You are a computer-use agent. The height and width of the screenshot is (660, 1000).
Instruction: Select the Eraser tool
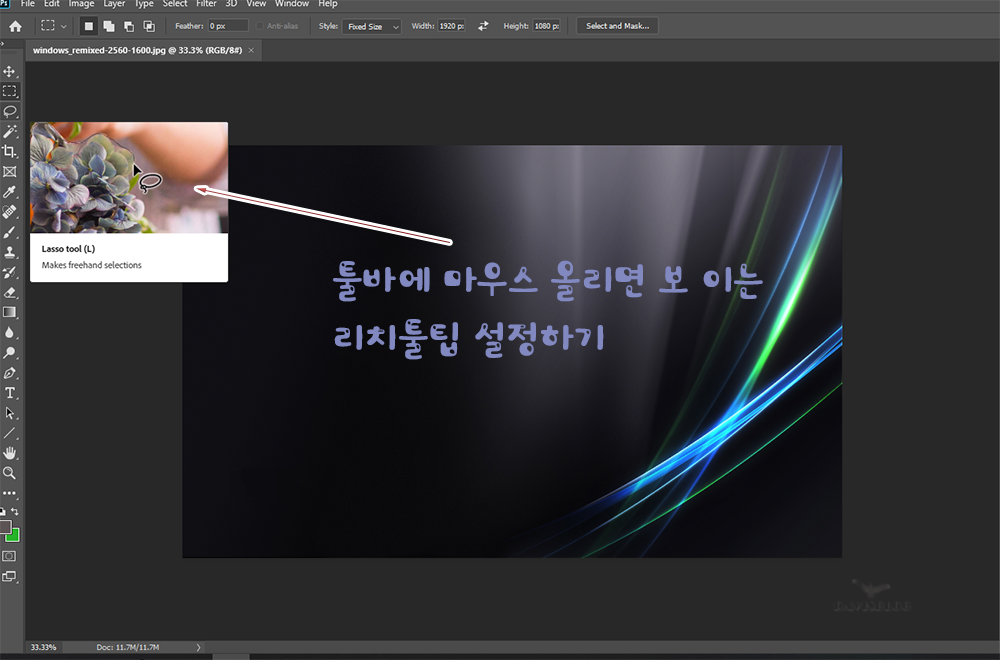click(x=10, y=293)
